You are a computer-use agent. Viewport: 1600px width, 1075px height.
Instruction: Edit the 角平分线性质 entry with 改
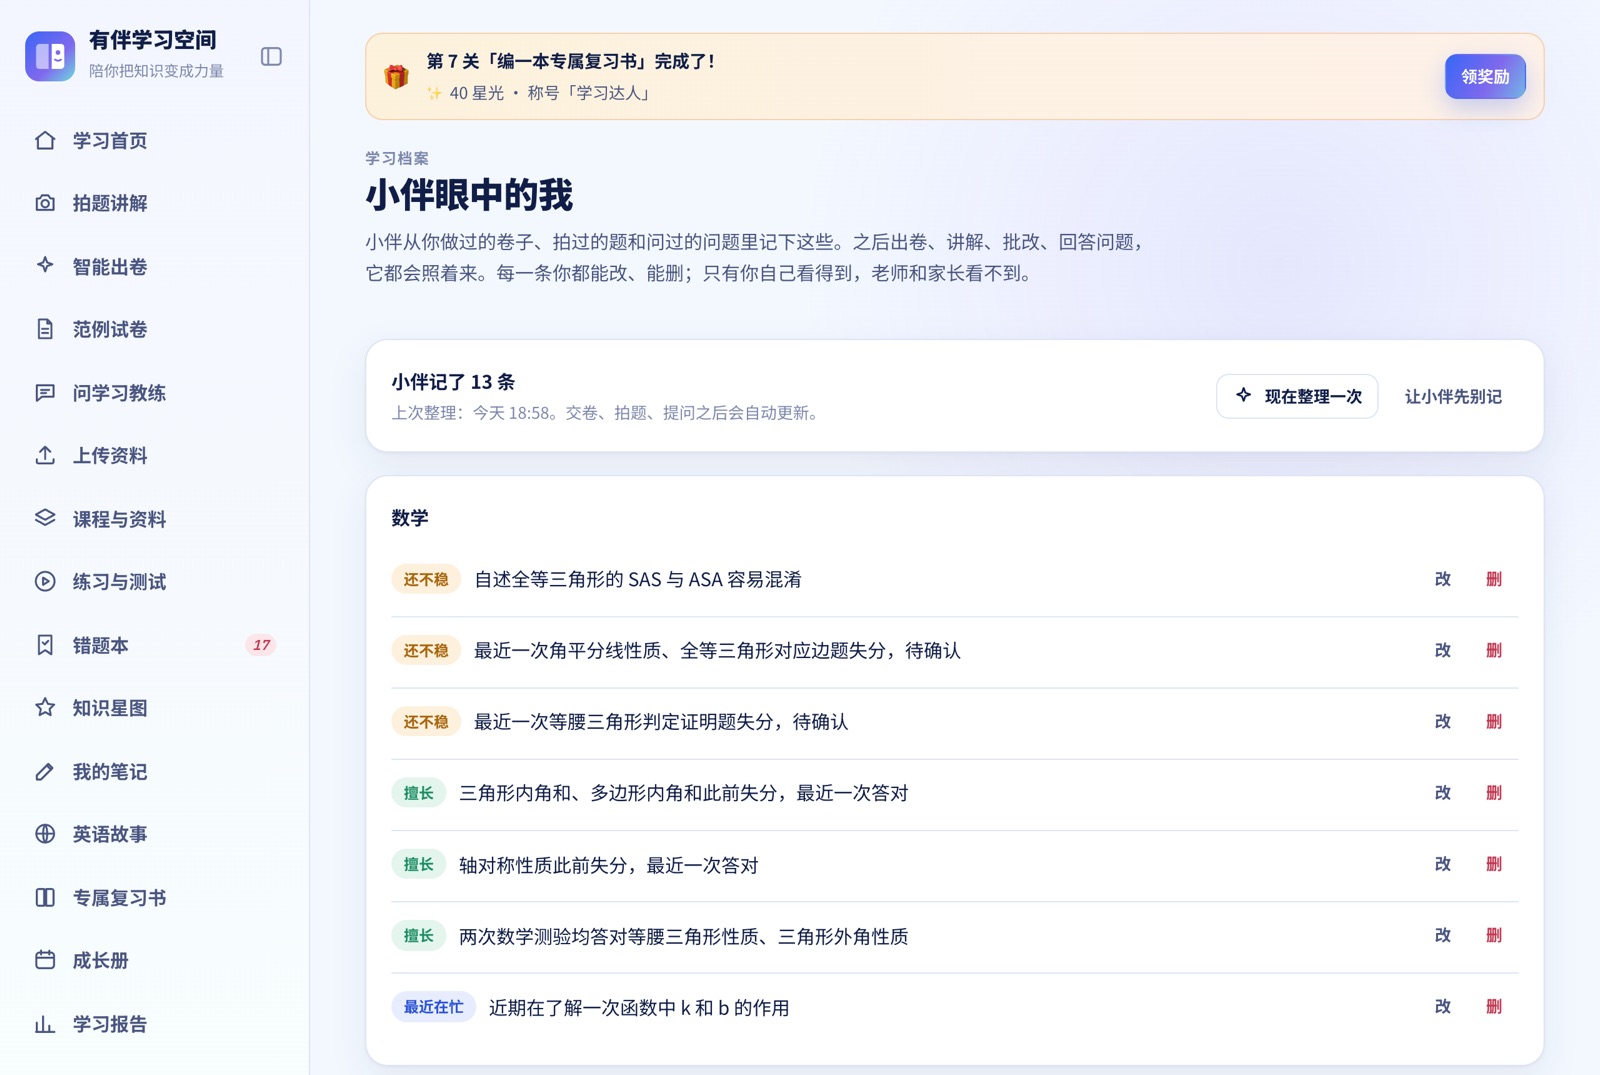click(1443, 650)
